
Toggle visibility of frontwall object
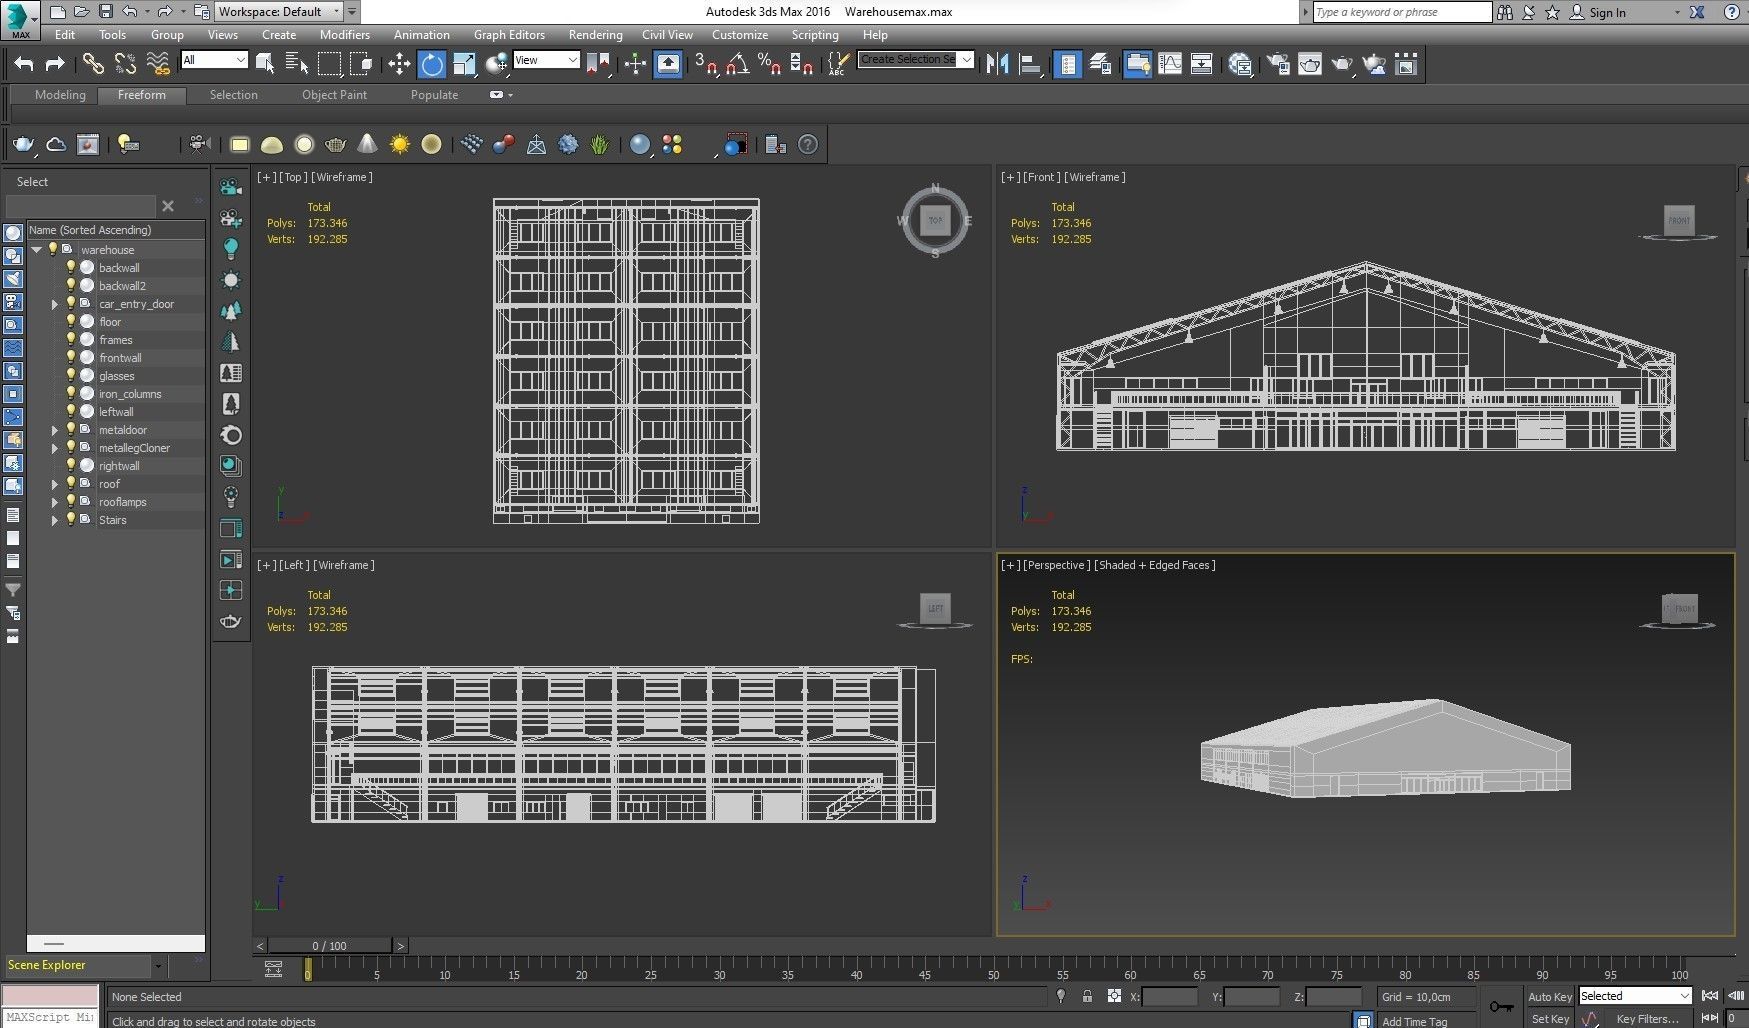(71, 357)
